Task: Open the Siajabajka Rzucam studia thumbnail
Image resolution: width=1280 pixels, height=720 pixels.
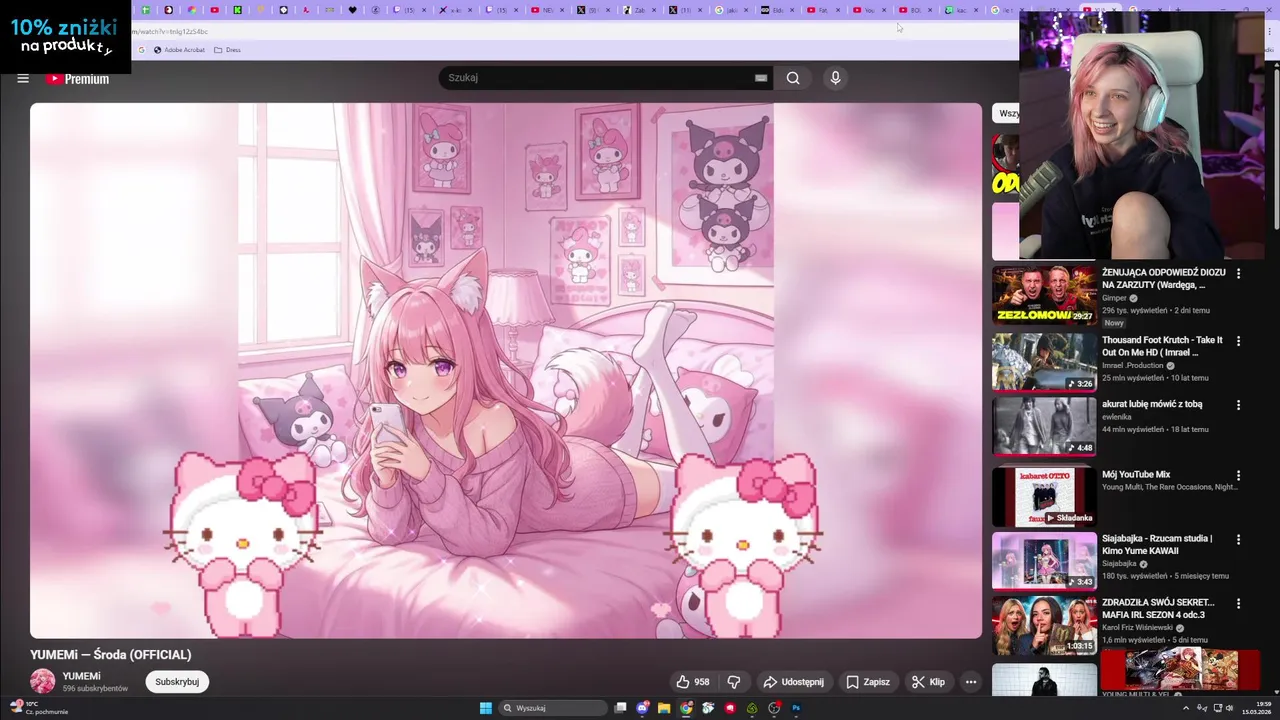Action: tap(1044, 561)
